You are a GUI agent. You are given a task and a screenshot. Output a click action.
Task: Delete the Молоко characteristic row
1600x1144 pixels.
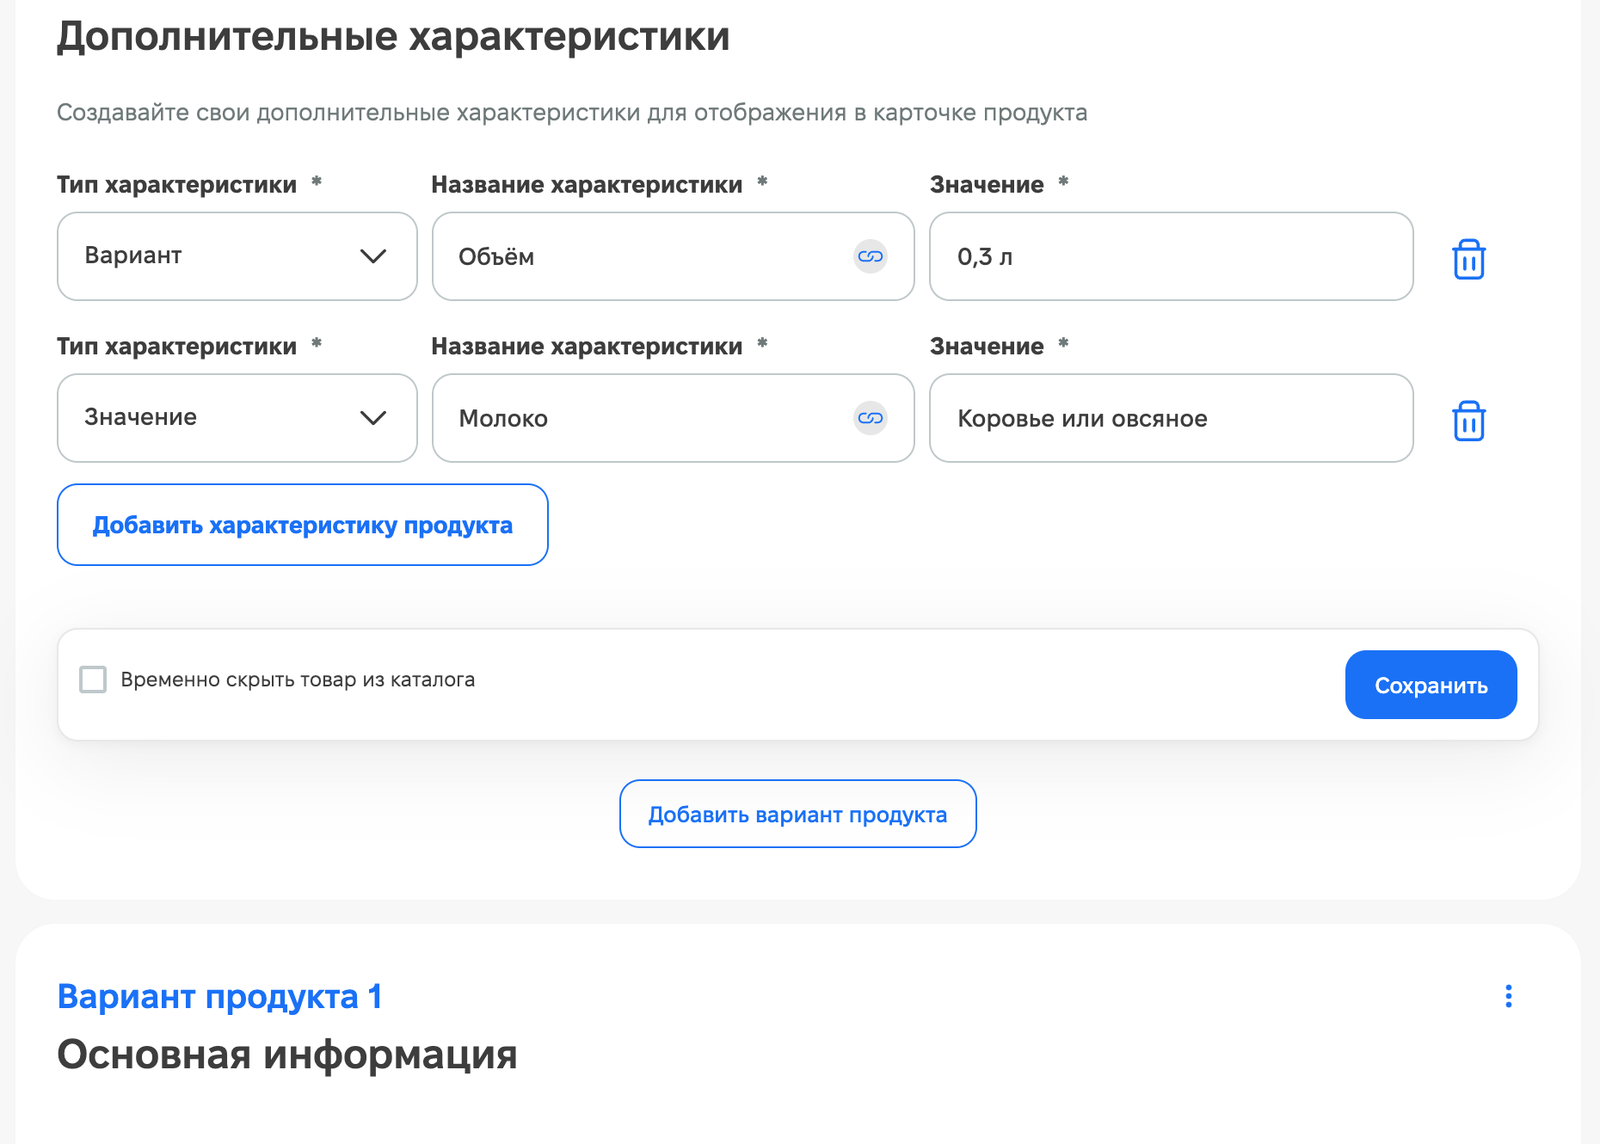coord(1468,421)
